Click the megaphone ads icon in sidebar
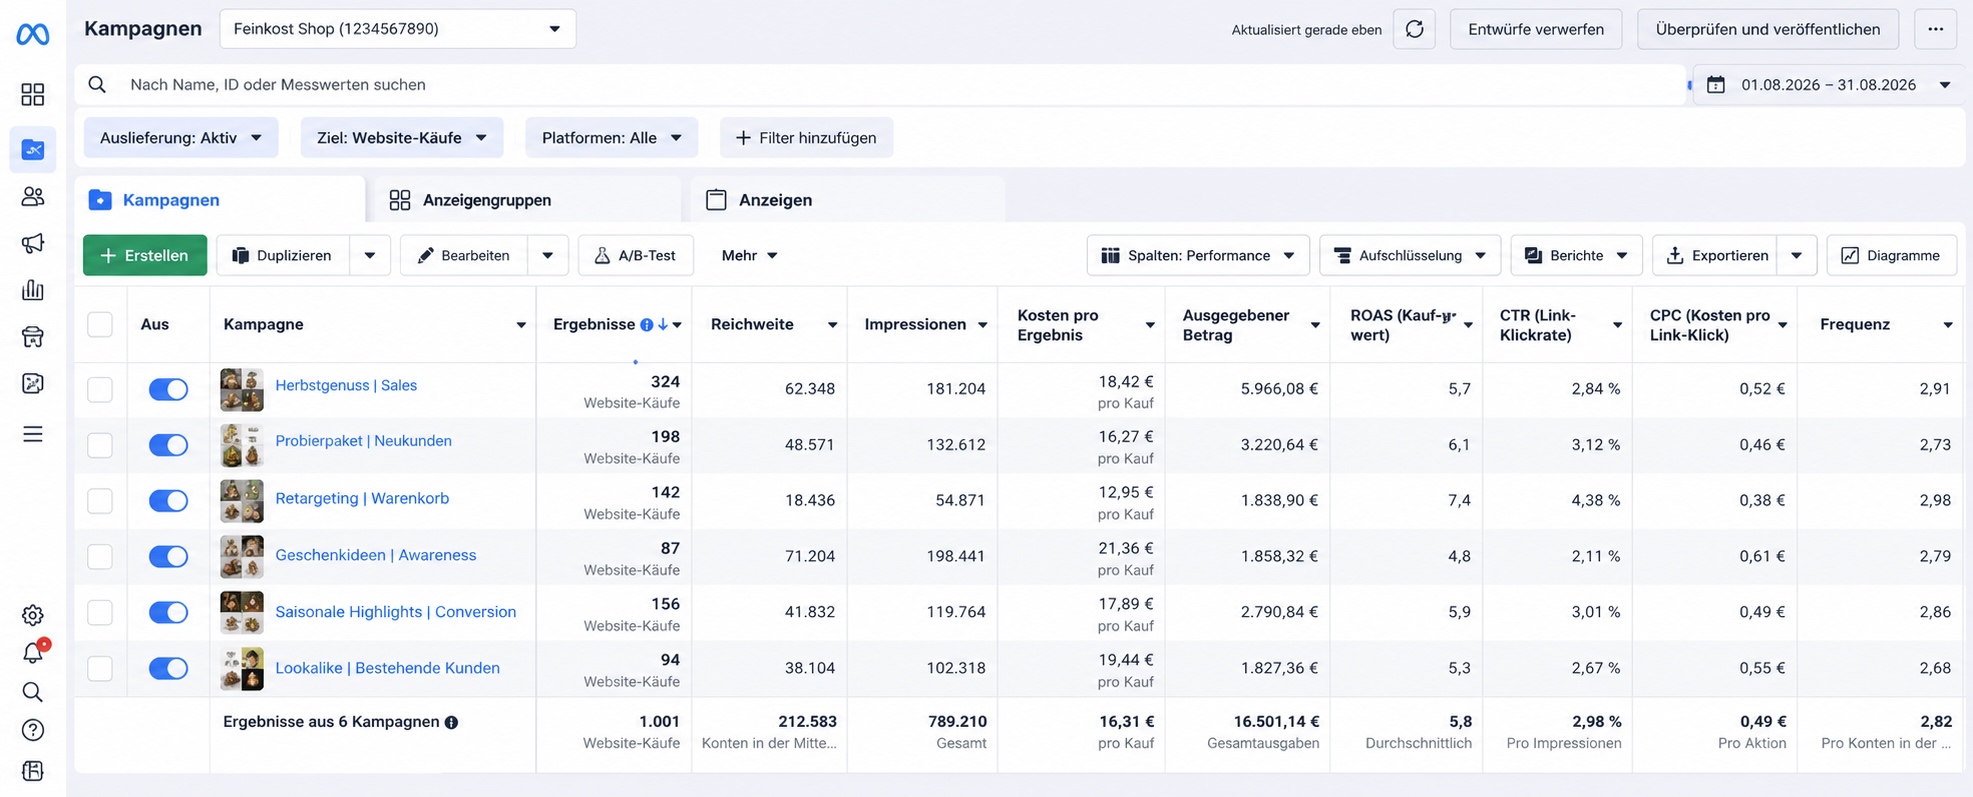1973x797 pixels. 33,243
